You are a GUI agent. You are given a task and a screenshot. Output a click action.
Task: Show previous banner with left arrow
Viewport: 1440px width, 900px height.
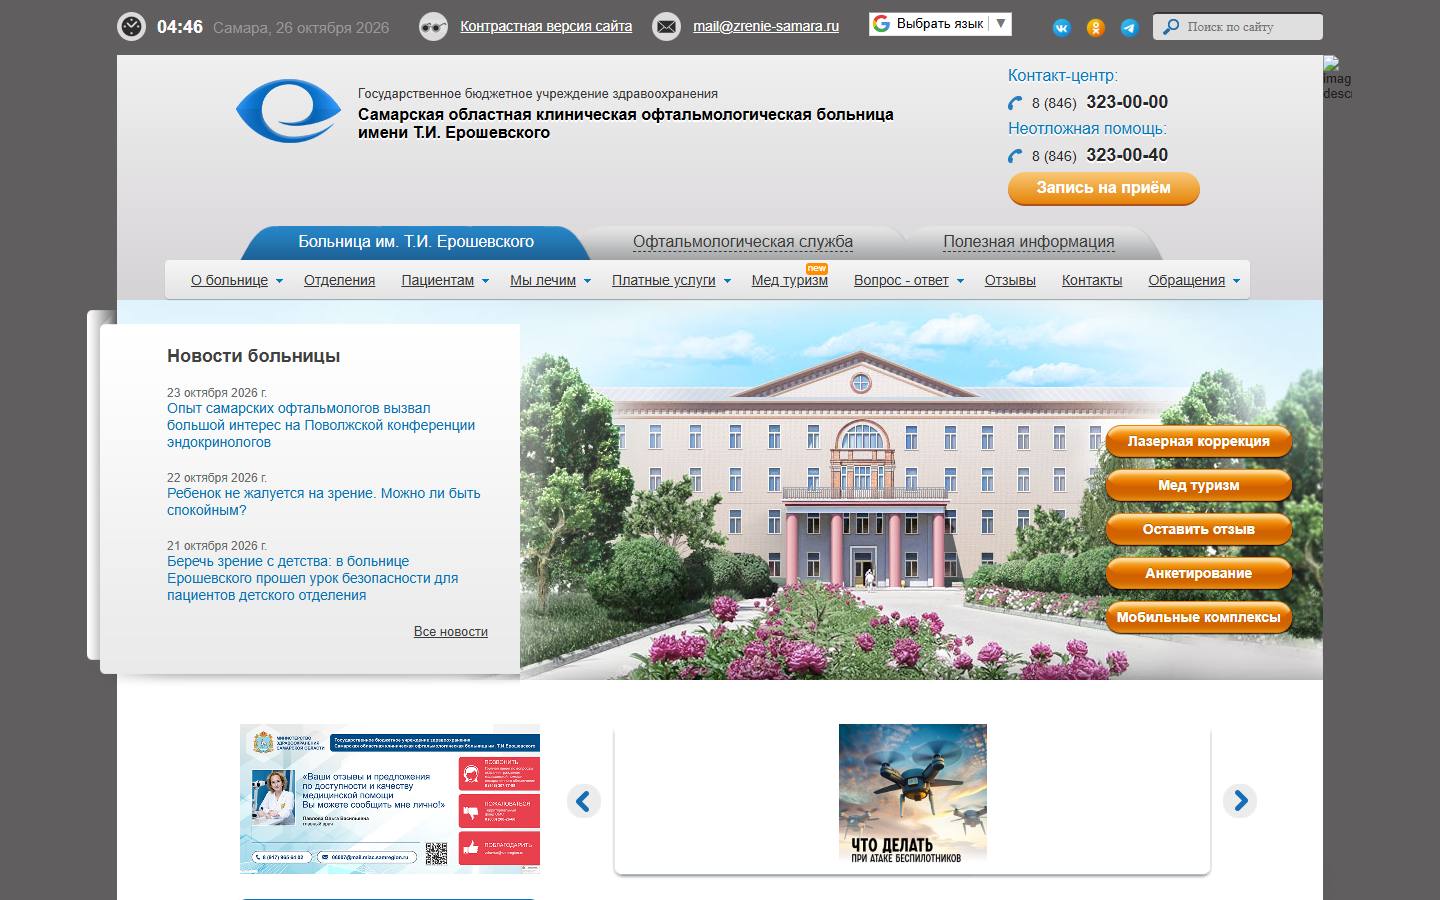584,801
